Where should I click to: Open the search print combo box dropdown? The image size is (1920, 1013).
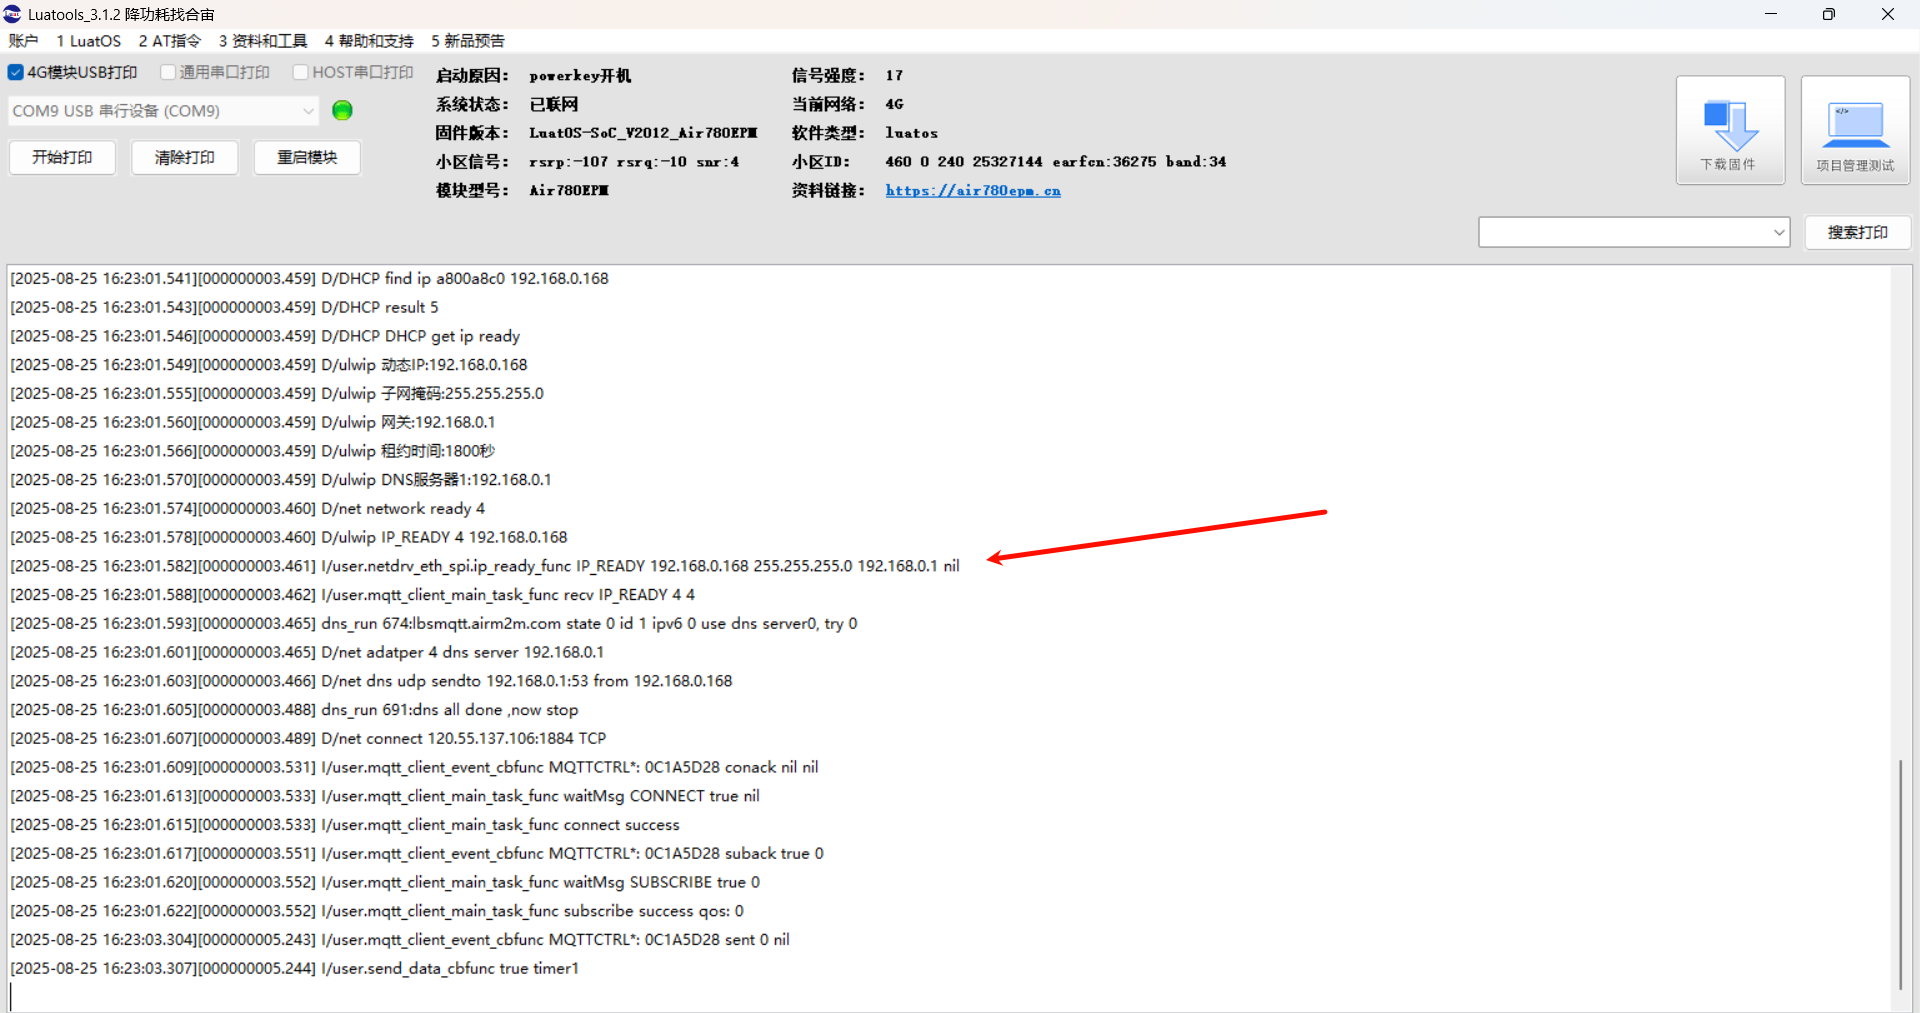(1779, 232)
